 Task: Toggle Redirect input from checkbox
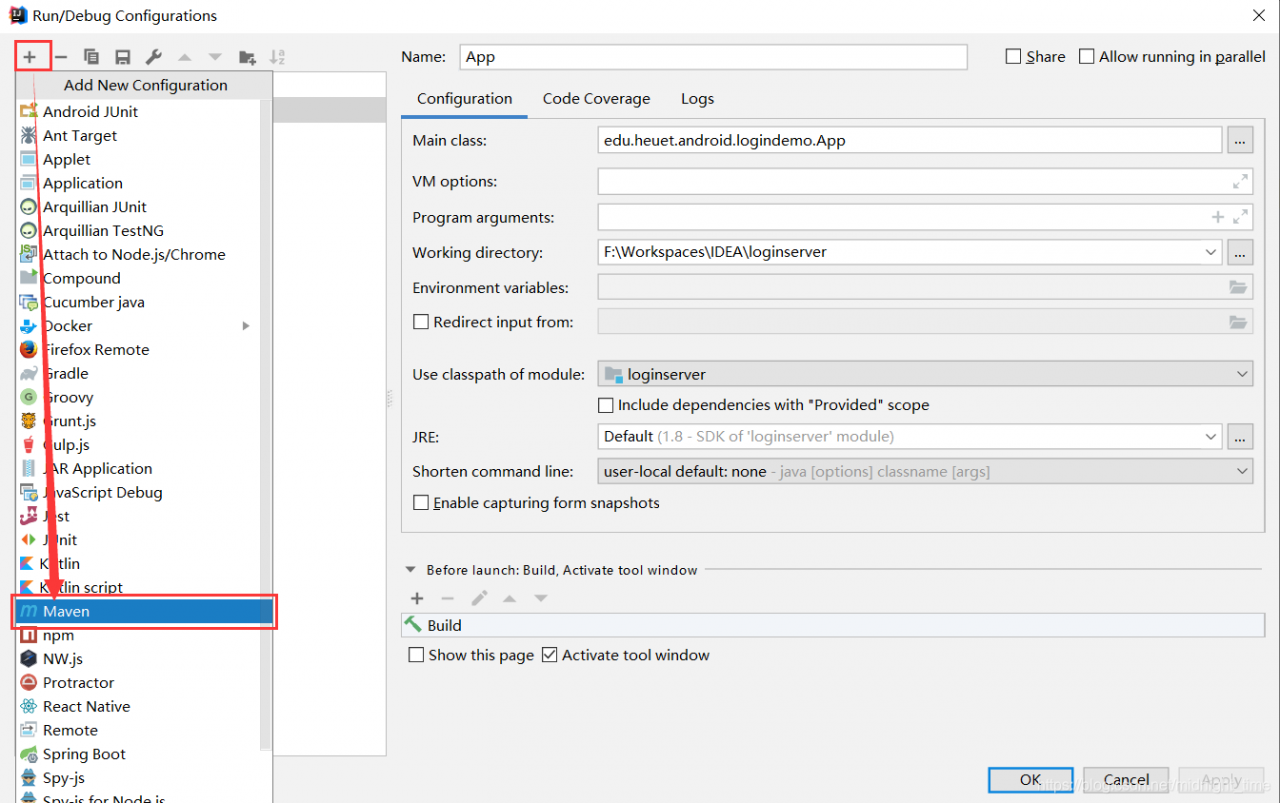421,322
